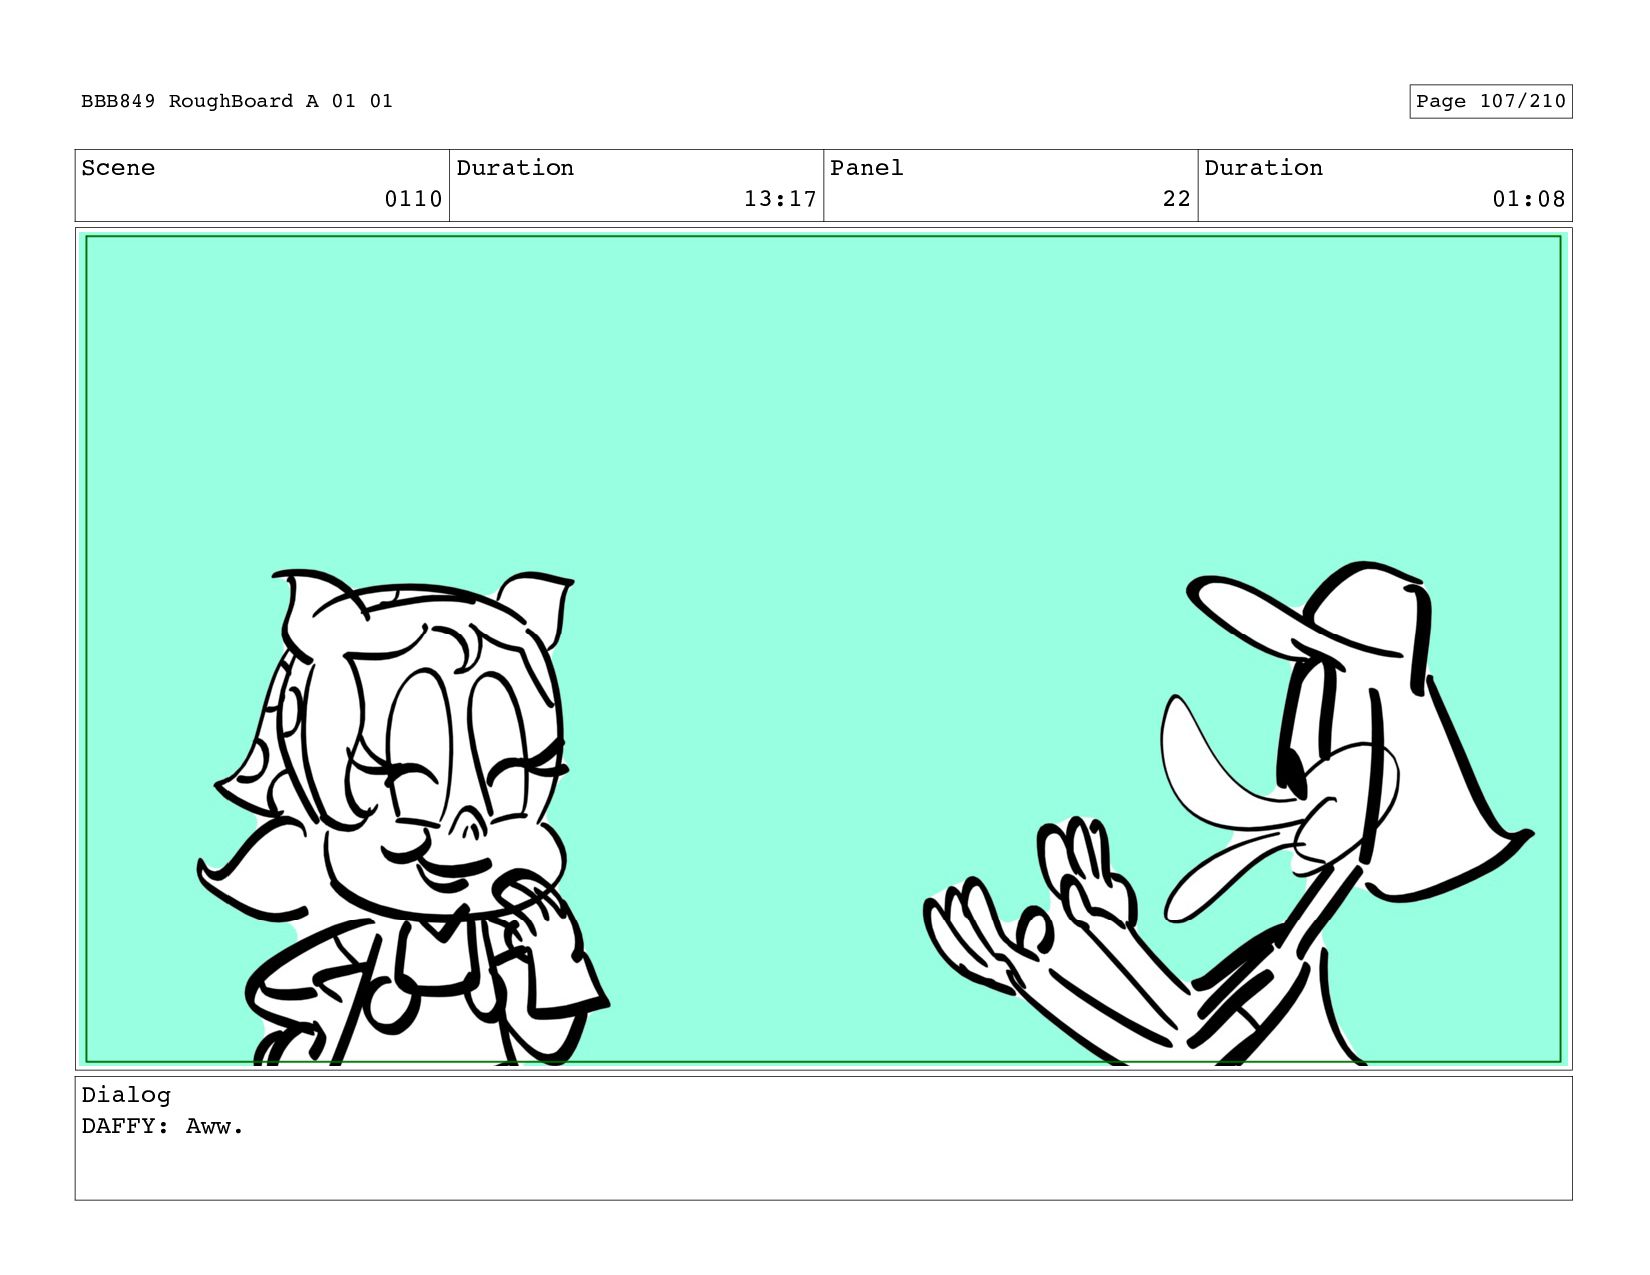Select the dialog line "DAFFY: Aww."
The image size is (1650, 1275).
point(163,1126)
